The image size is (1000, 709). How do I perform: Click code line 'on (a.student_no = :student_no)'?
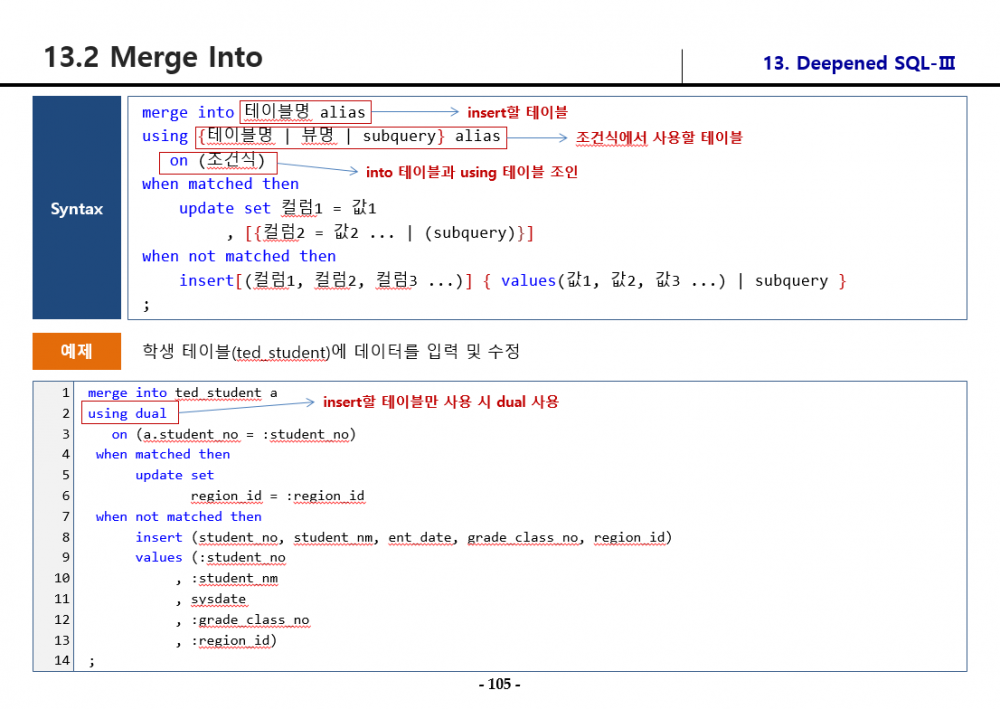(x=233, y=434)
